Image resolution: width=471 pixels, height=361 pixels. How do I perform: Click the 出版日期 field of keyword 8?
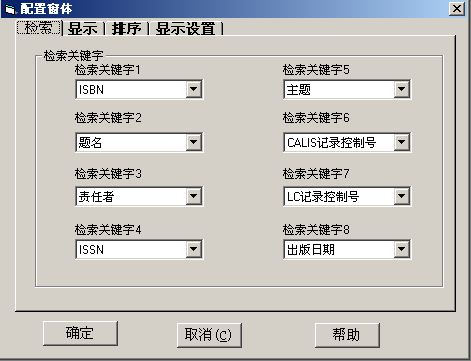point(339,249)
